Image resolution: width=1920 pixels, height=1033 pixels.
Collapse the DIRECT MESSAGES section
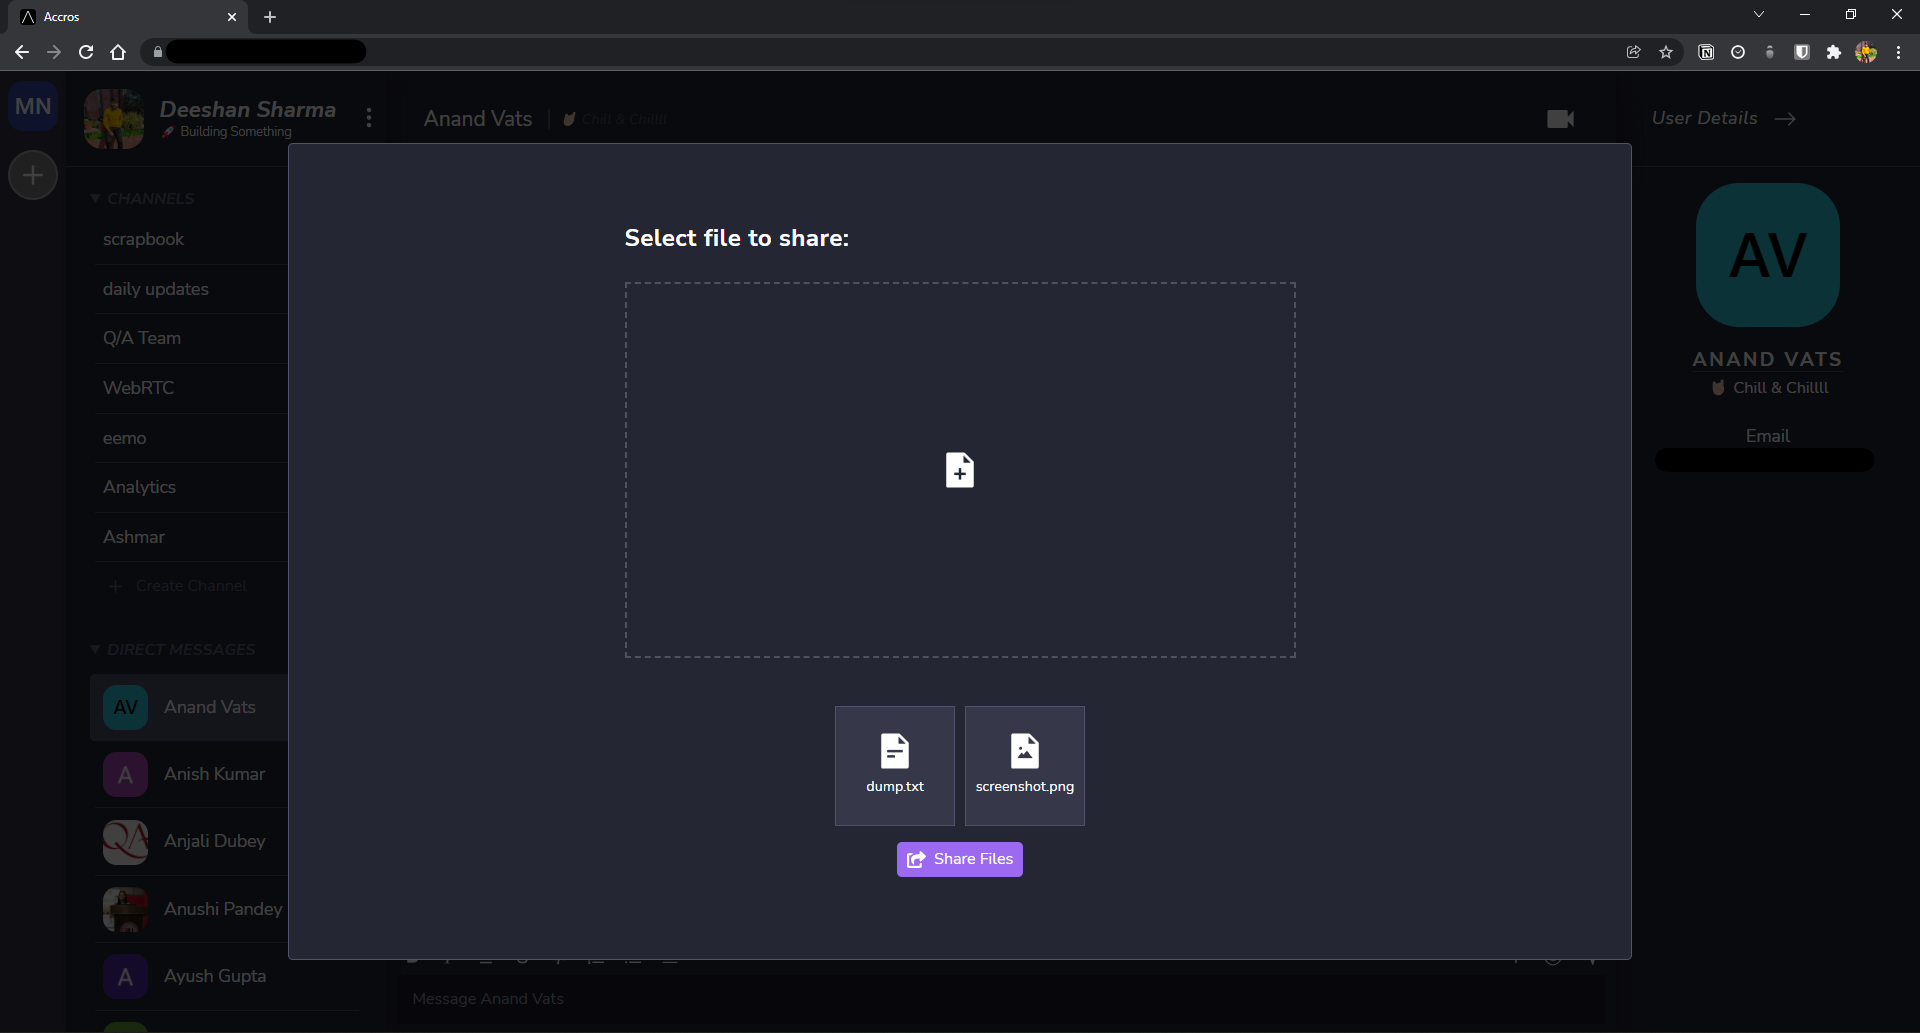[95, 649]
